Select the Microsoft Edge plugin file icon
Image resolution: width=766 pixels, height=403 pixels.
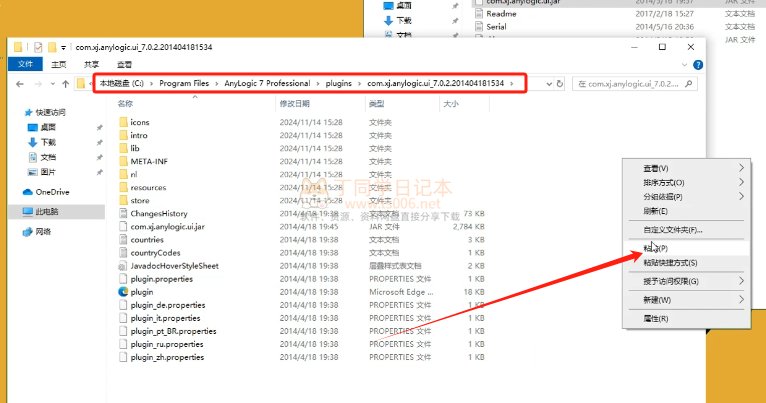123,292
